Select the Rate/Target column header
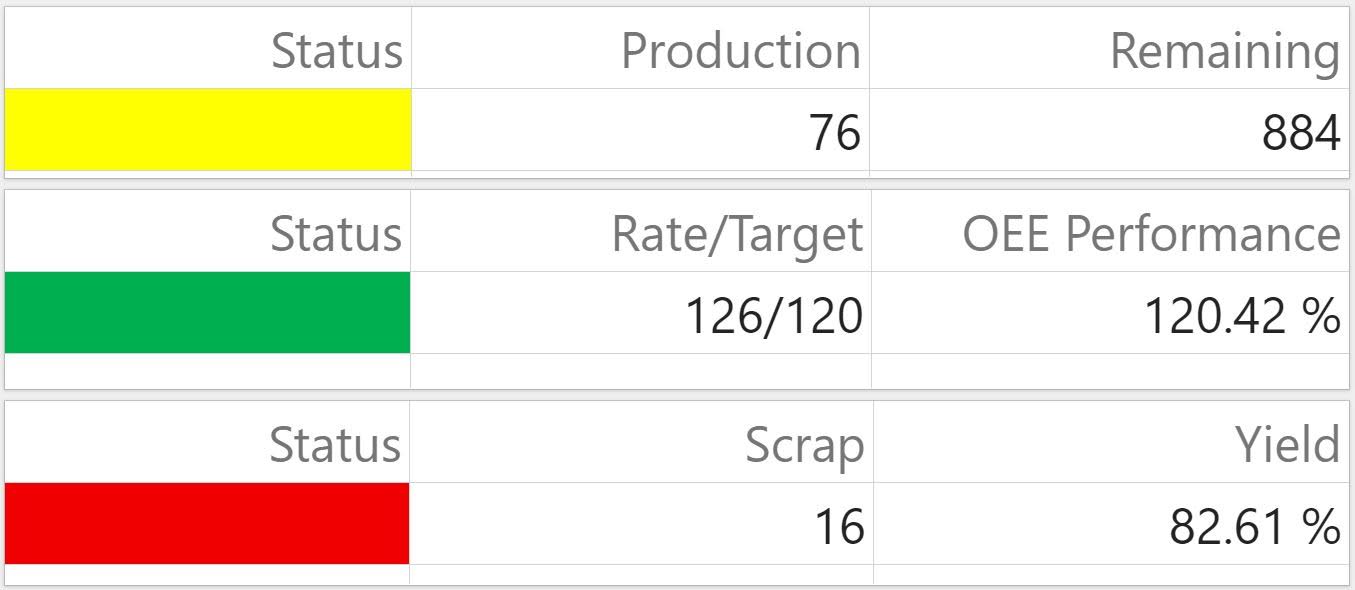The height and width of the screenshot is (590, 1355). click(x=737, y=234)
